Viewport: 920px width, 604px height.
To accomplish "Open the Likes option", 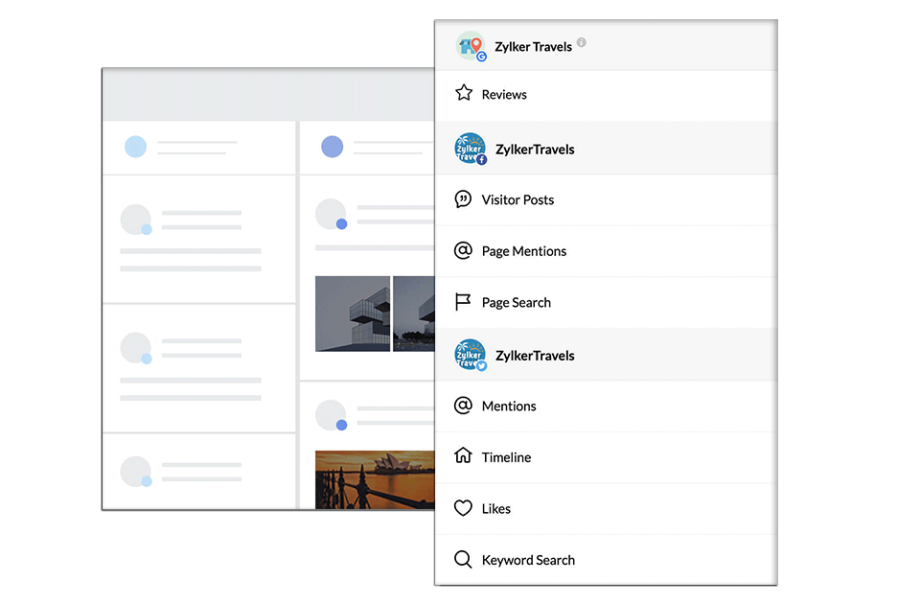I will click(x=606, y=509).
